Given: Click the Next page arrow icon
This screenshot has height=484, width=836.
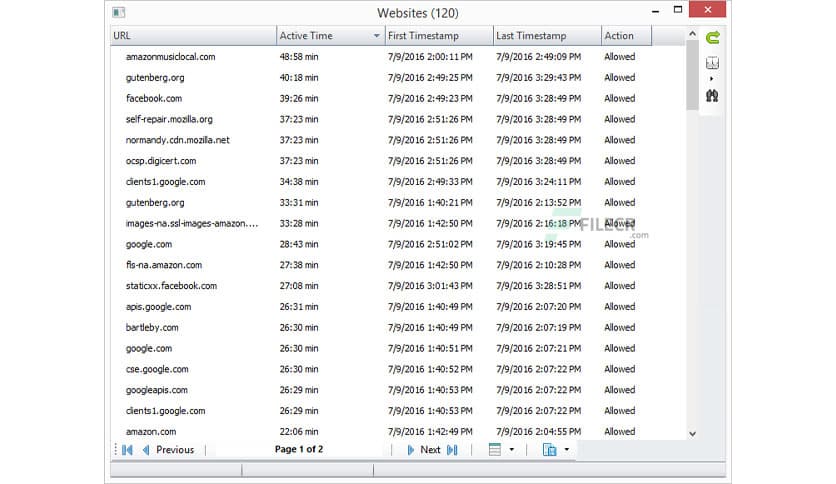Looking at the screenshot, I should click(411, 450).
